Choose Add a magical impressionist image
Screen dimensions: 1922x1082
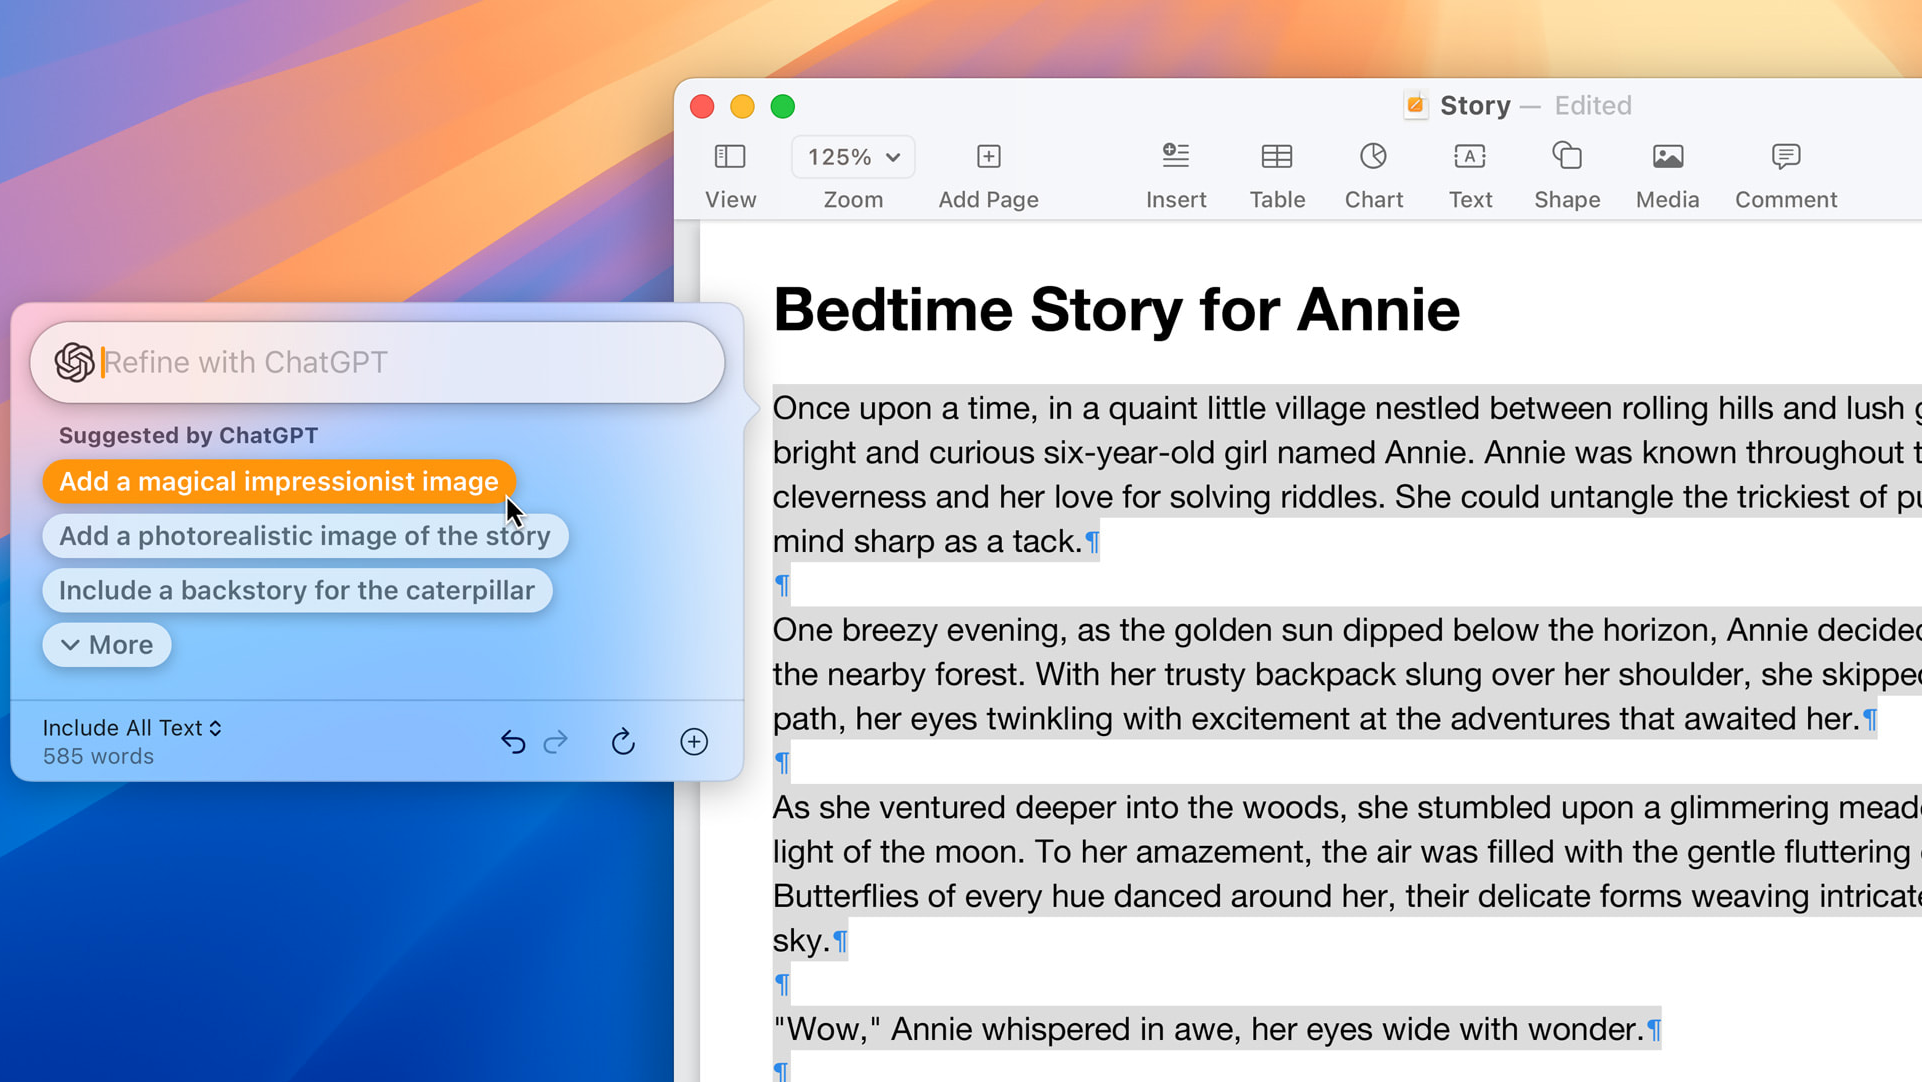coord(278,482)
